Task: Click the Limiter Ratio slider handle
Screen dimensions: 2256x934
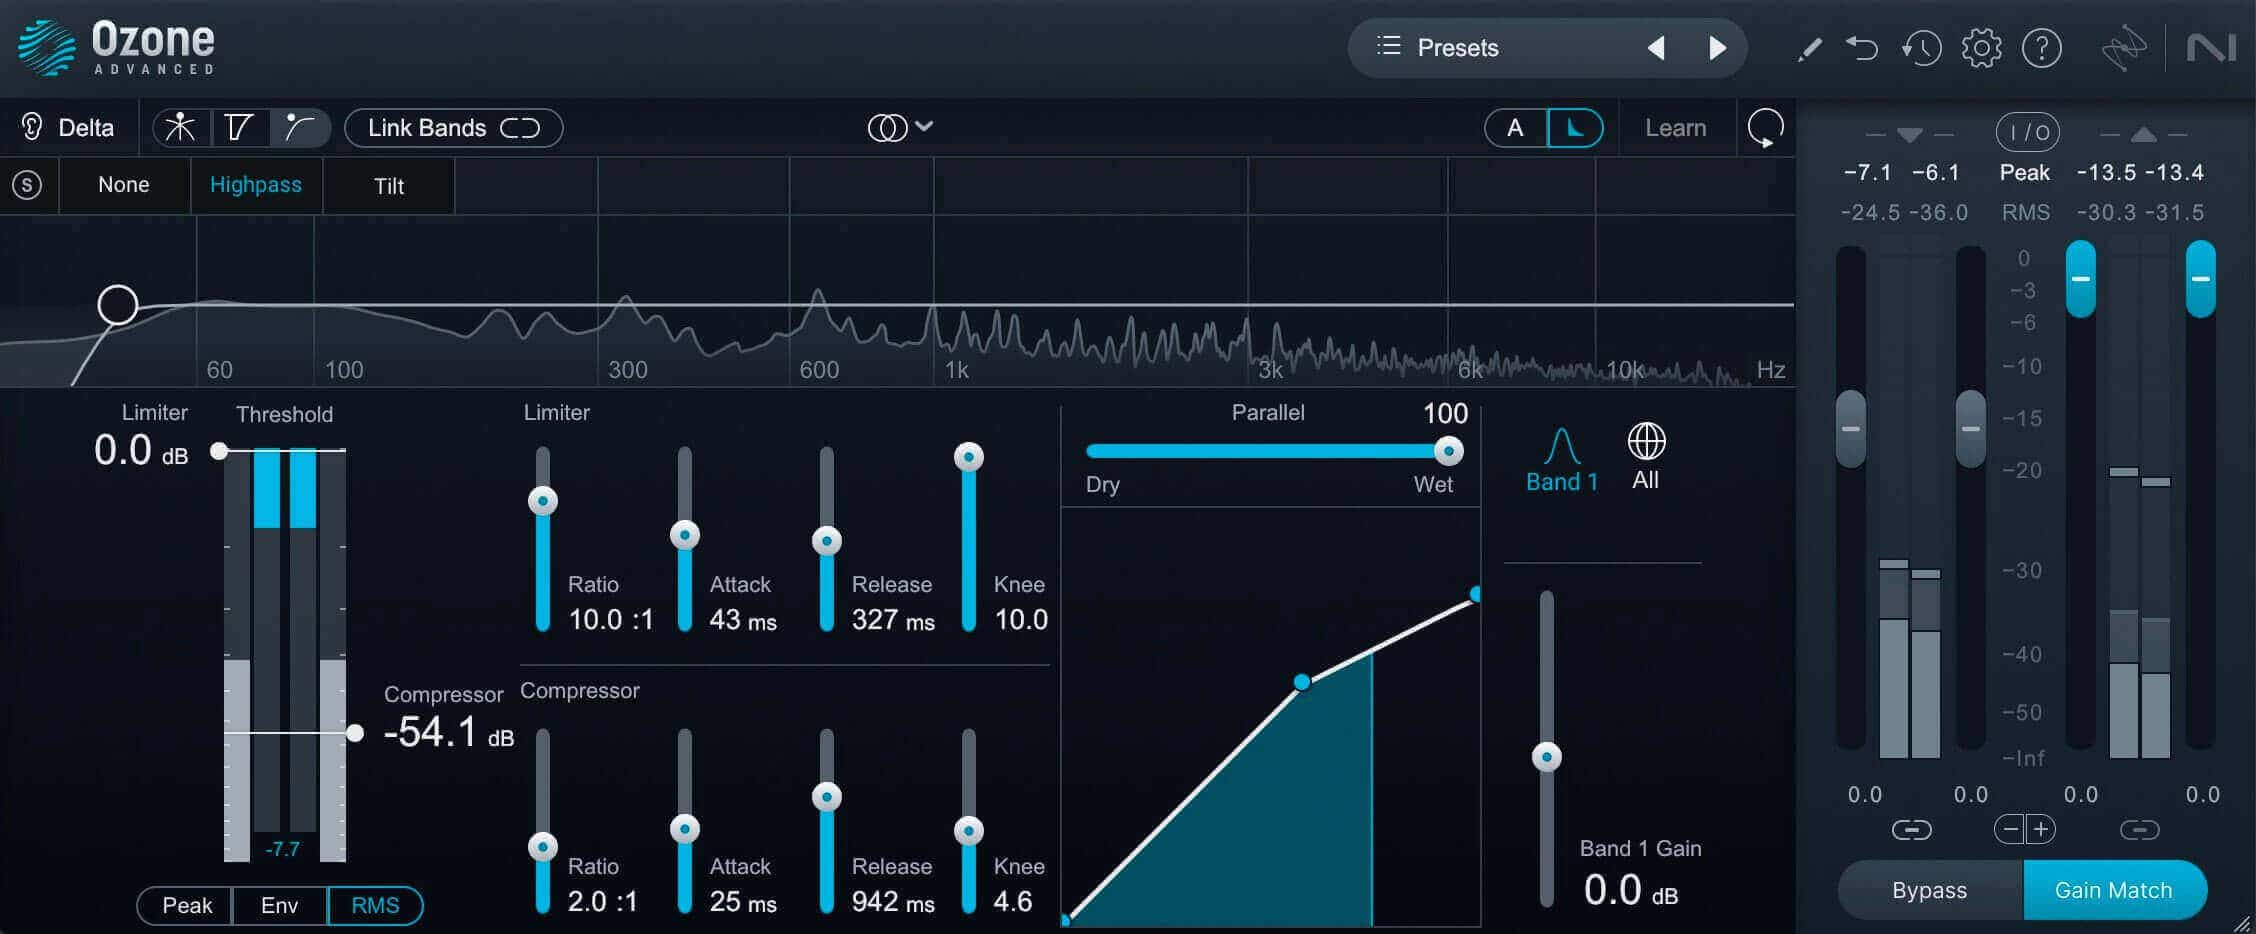Action: coord(543,500)
